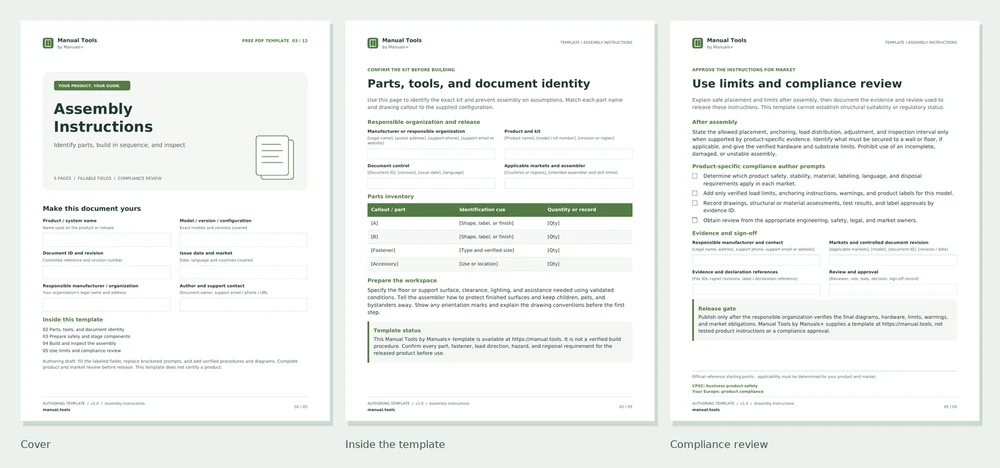Click the manual.tools footer link on the Compliance page
The image size is (1000, 468).
[705, 410]
